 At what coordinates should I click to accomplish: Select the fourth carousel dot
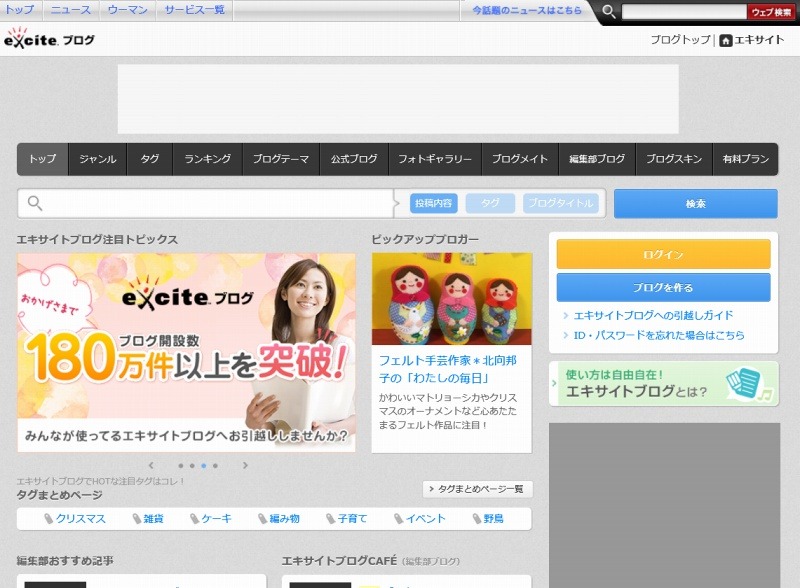[x=215, y=466]
